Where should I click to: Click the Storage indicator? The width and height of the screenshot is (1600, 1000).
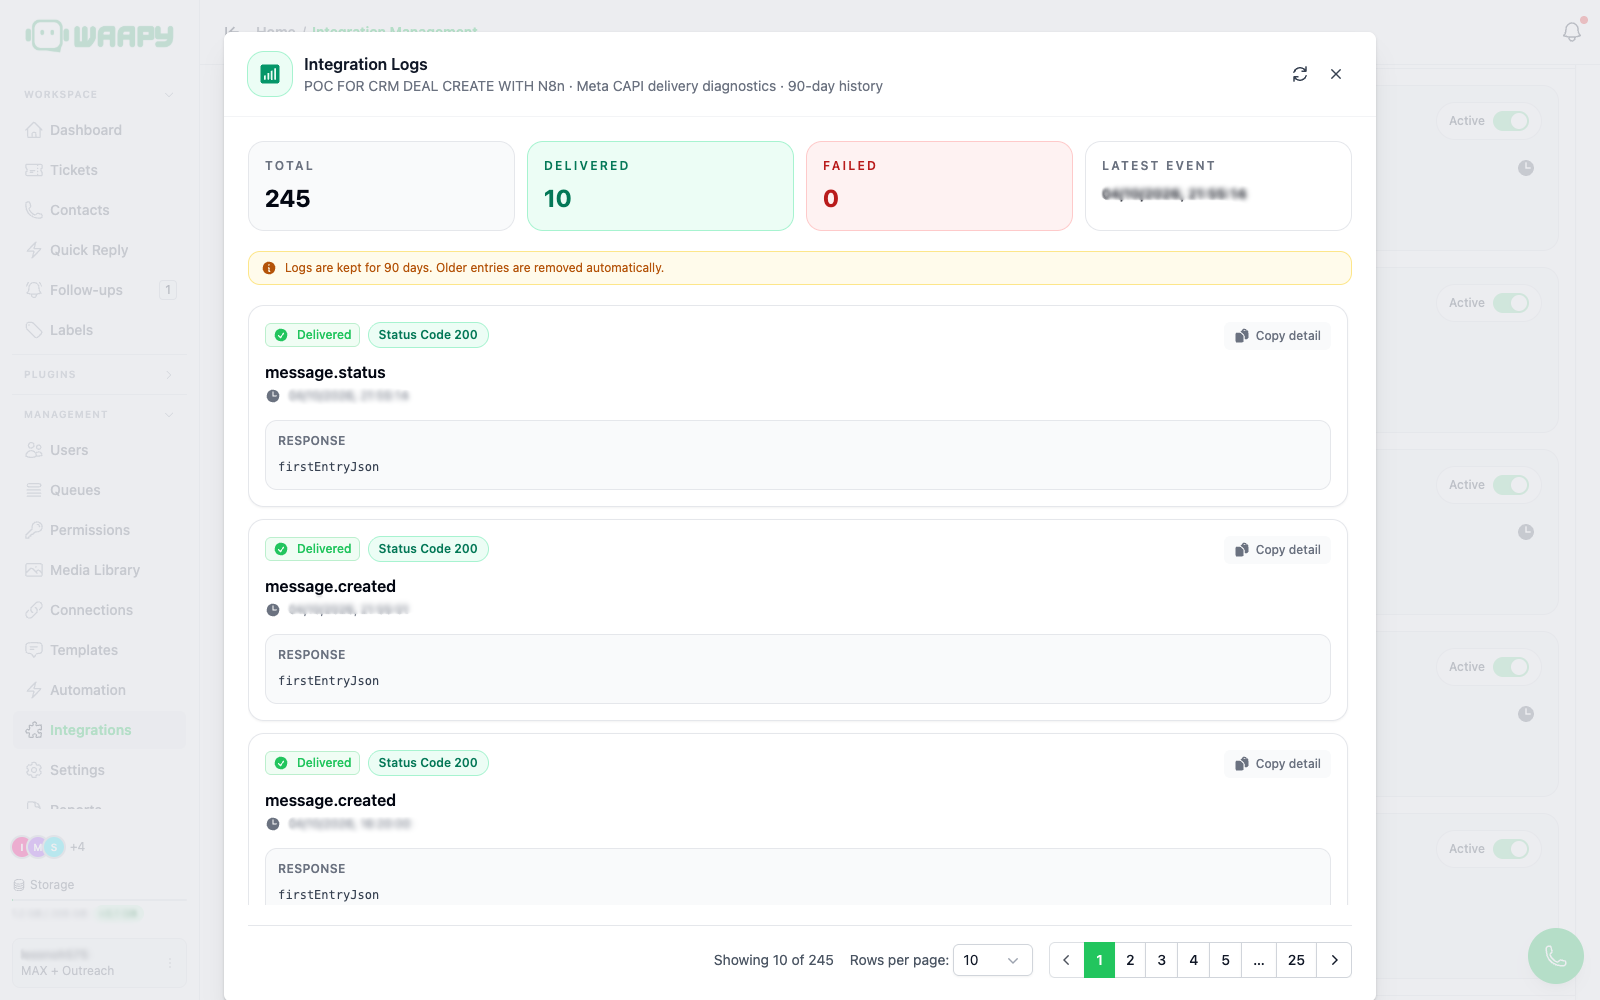(x=44, y=885)
